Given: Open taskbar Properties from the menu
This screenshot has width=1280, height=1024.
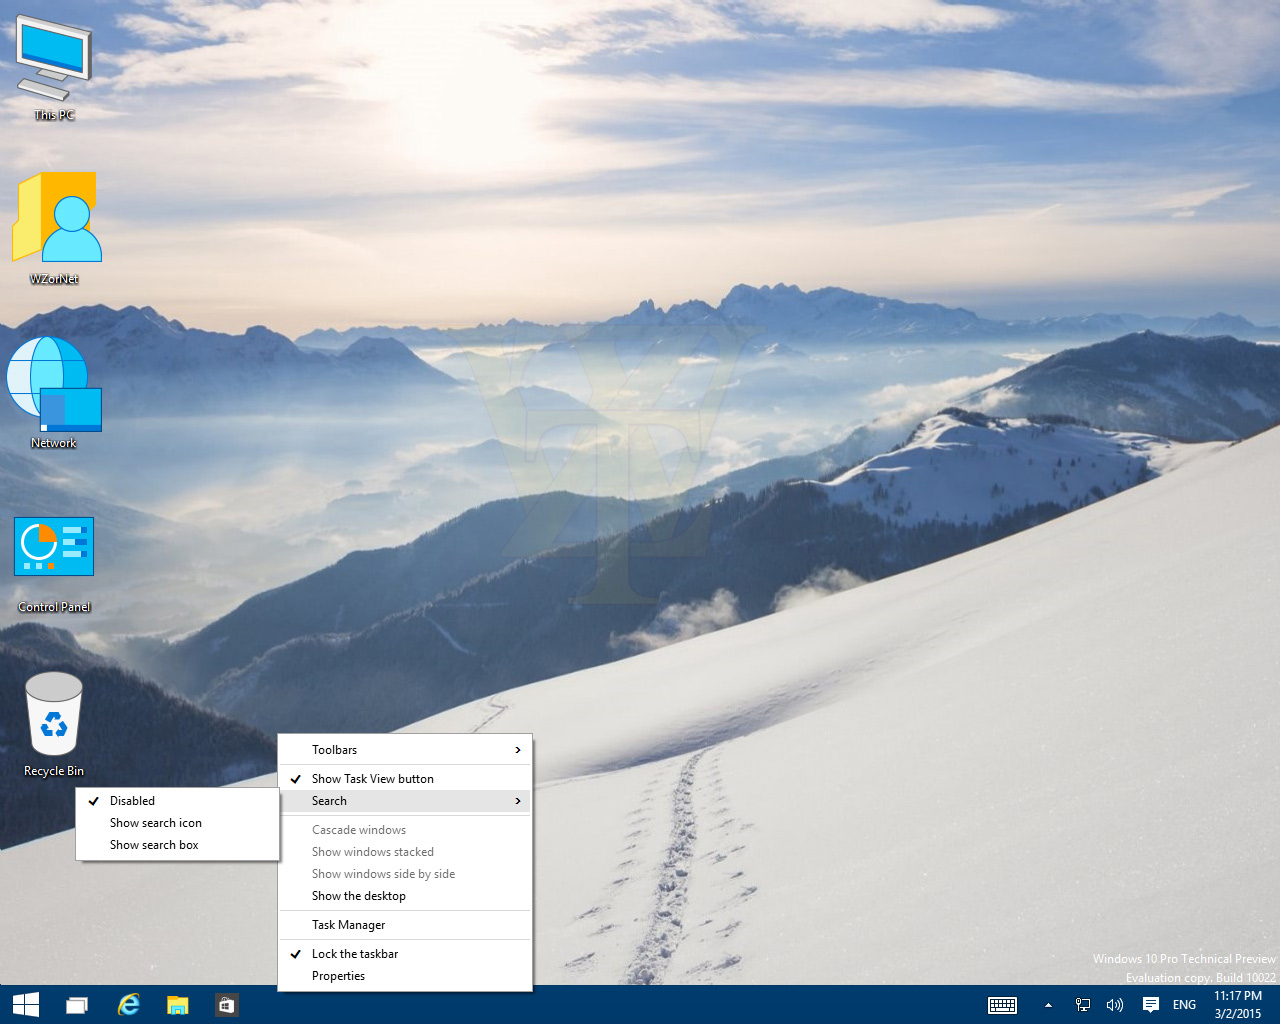Looking at the screenshot, I should tap(338, 976).
